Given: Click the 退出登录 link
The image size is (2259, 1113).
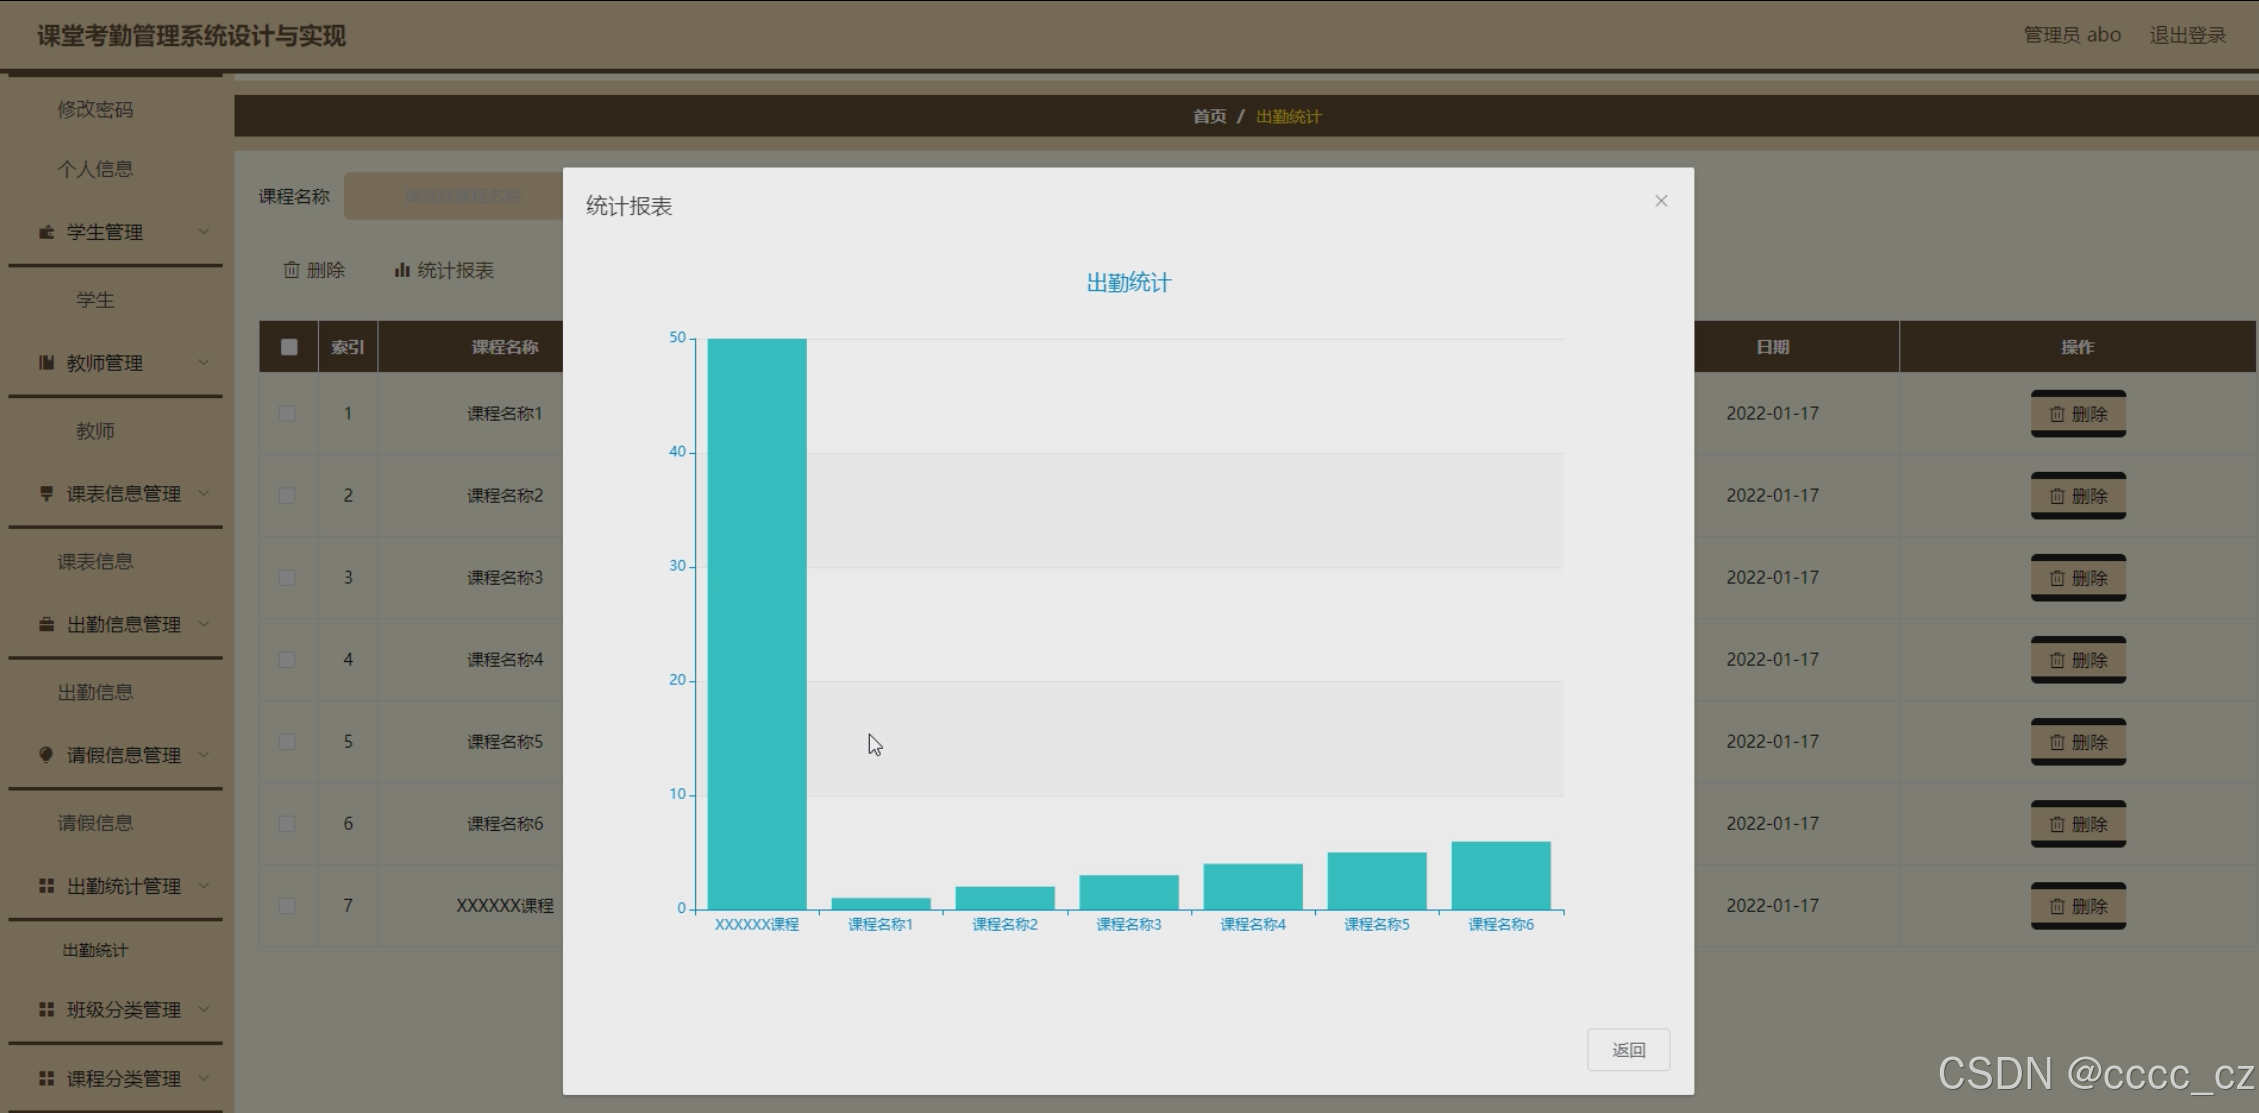Looking at the screenshot, I should (2187, 35).
